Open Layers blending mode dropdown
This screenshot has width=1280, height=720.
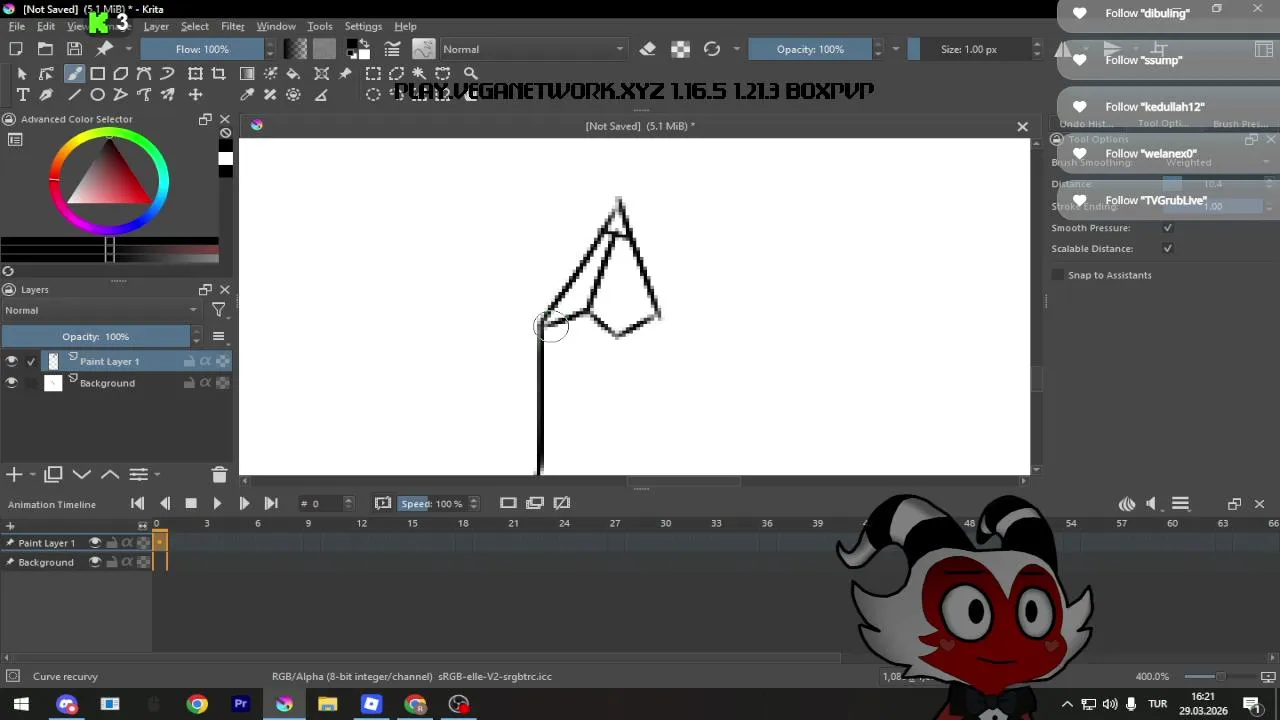tap(101, 310)
